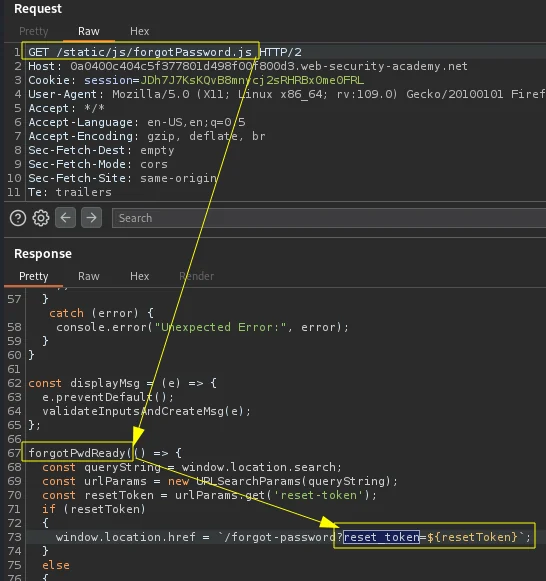Open the search help question-mark icon
Screen dimensions: 546x581
point(18,218)
